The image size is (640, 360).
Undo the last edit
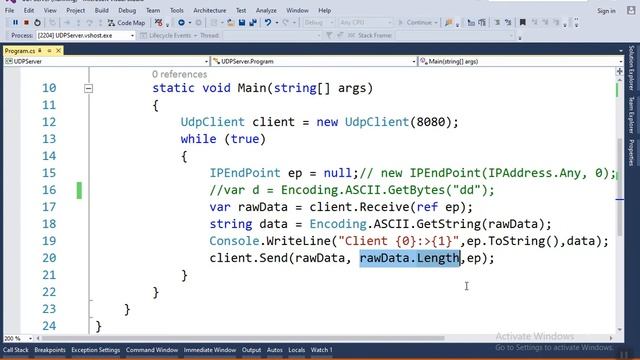pos(268,23)
